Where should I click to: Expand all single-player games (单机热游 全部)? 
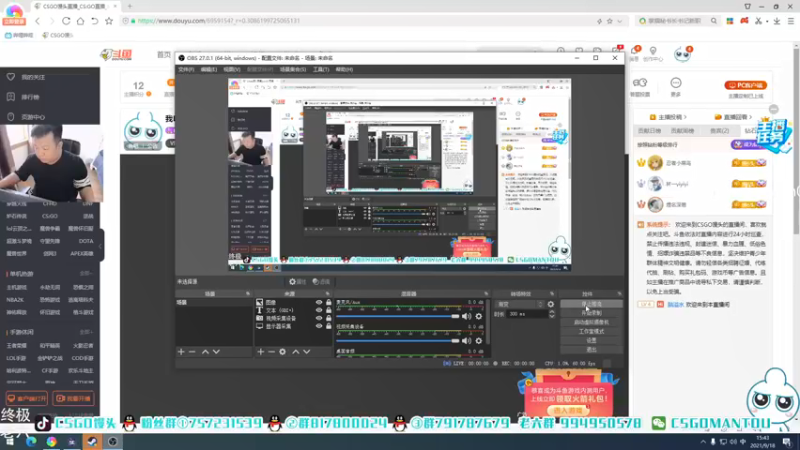click(x=86, y=274)
